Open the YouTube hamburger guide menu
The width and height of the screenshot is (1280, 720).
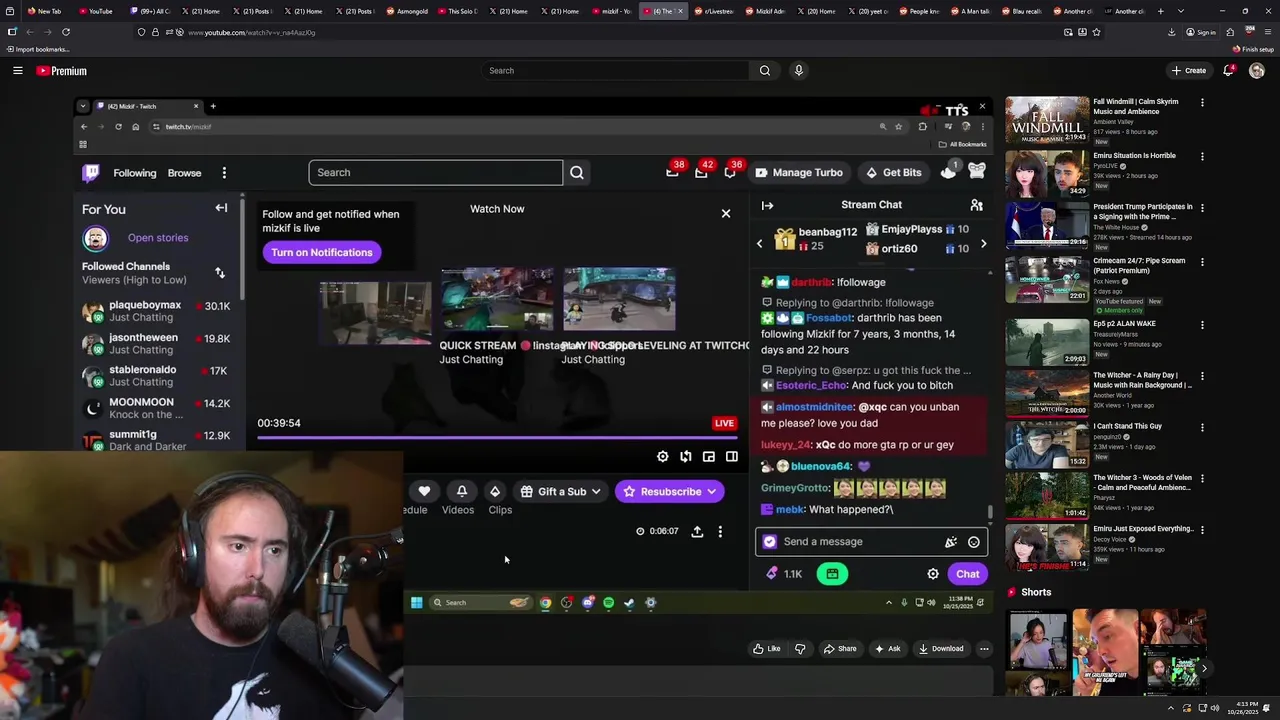pyautogui.click(x=17, y=71)
